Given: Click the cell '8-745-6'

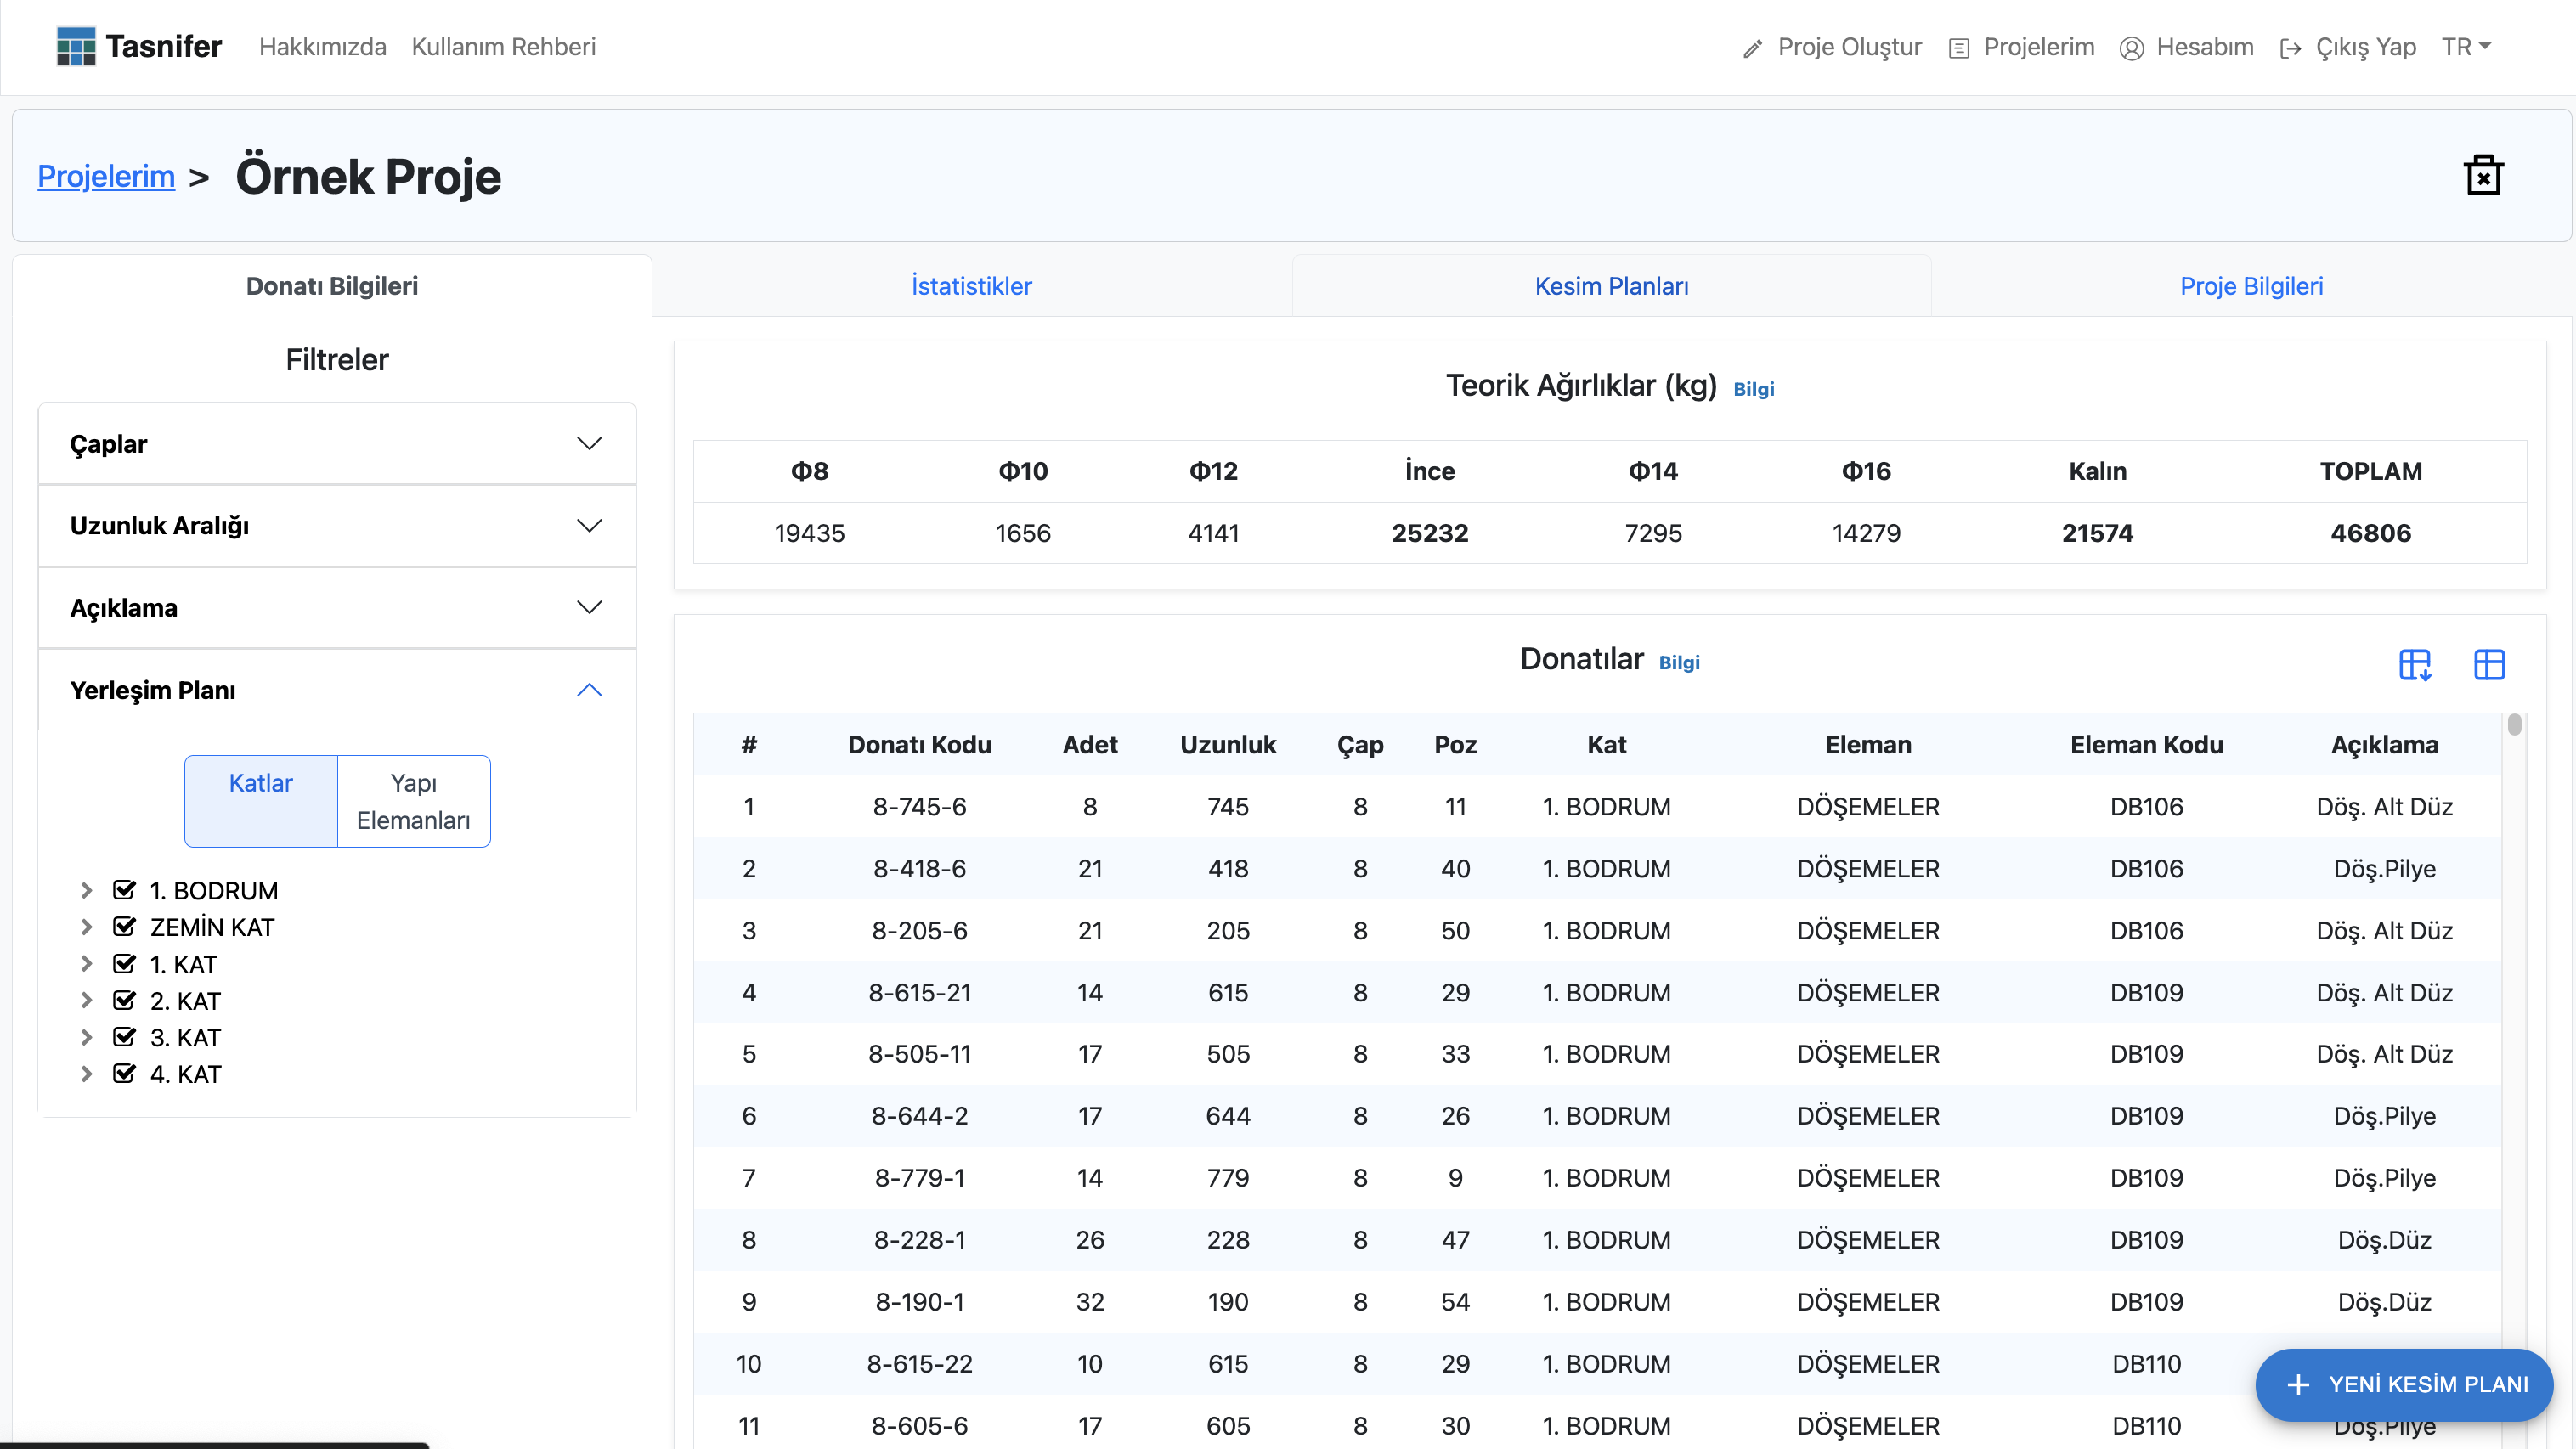Looking at the screenshot, I should 919,806.
